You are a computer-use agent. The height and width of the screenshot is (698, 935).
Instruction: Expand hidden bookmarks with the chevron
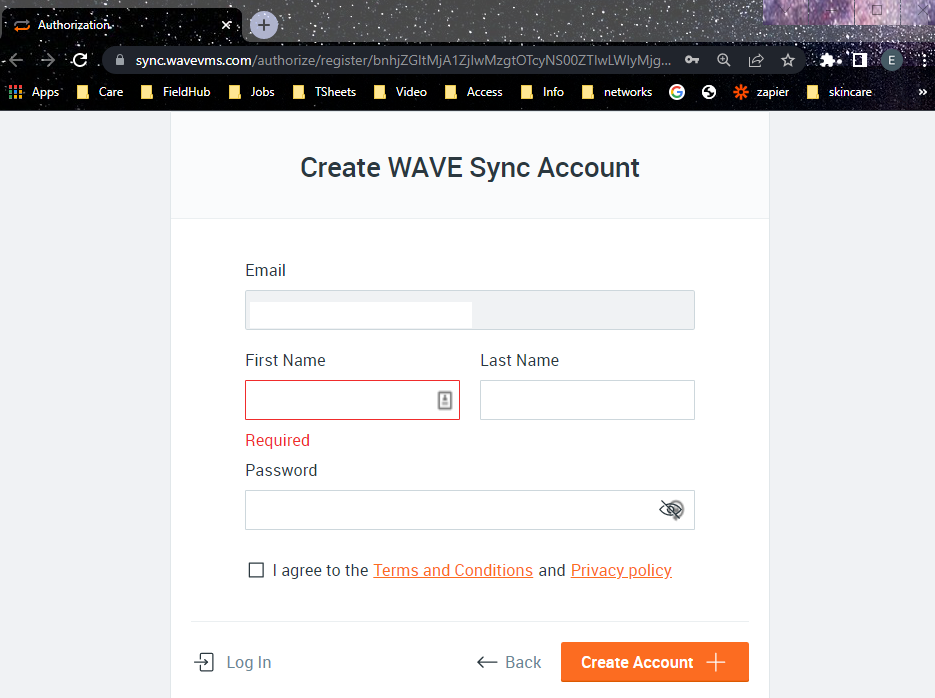tap(922, 92)
